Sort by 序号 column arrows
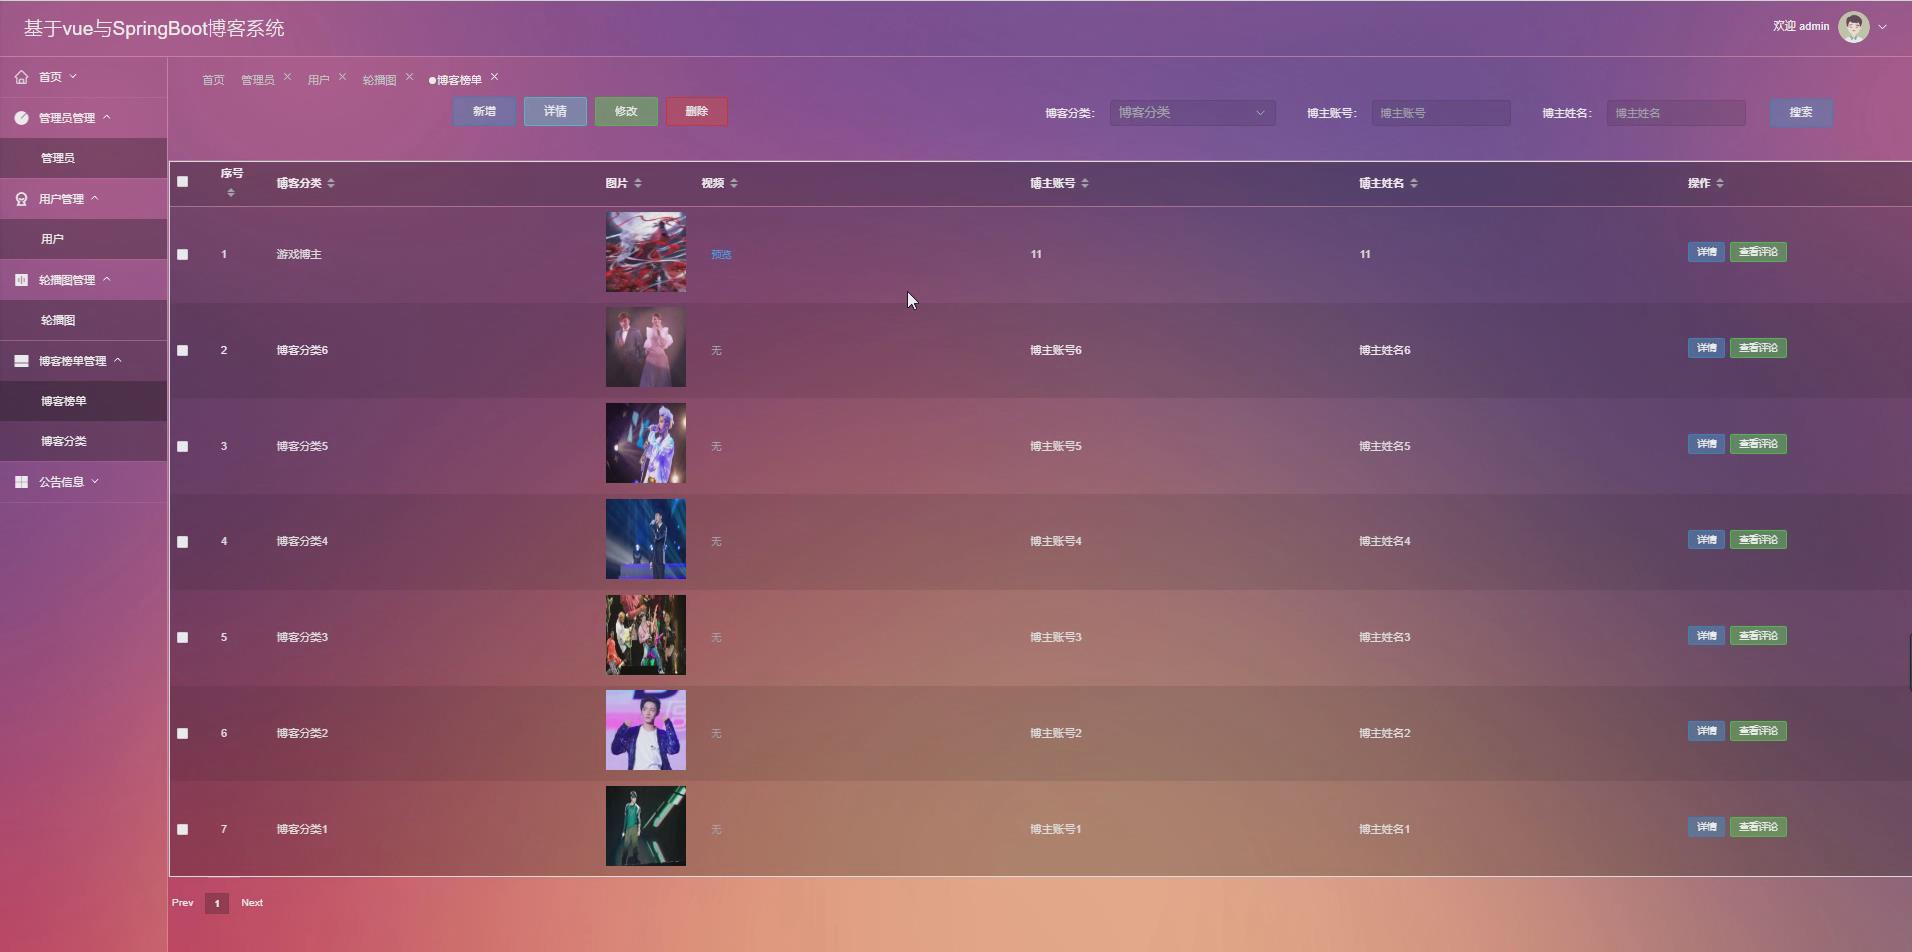 231,192
